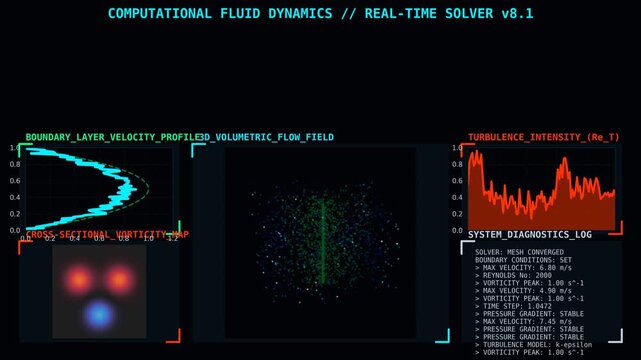This screenshot has height=360, width=641.
Task: Click the 0.2 y-axis label on turbulence chart
Action: point(457,214)
